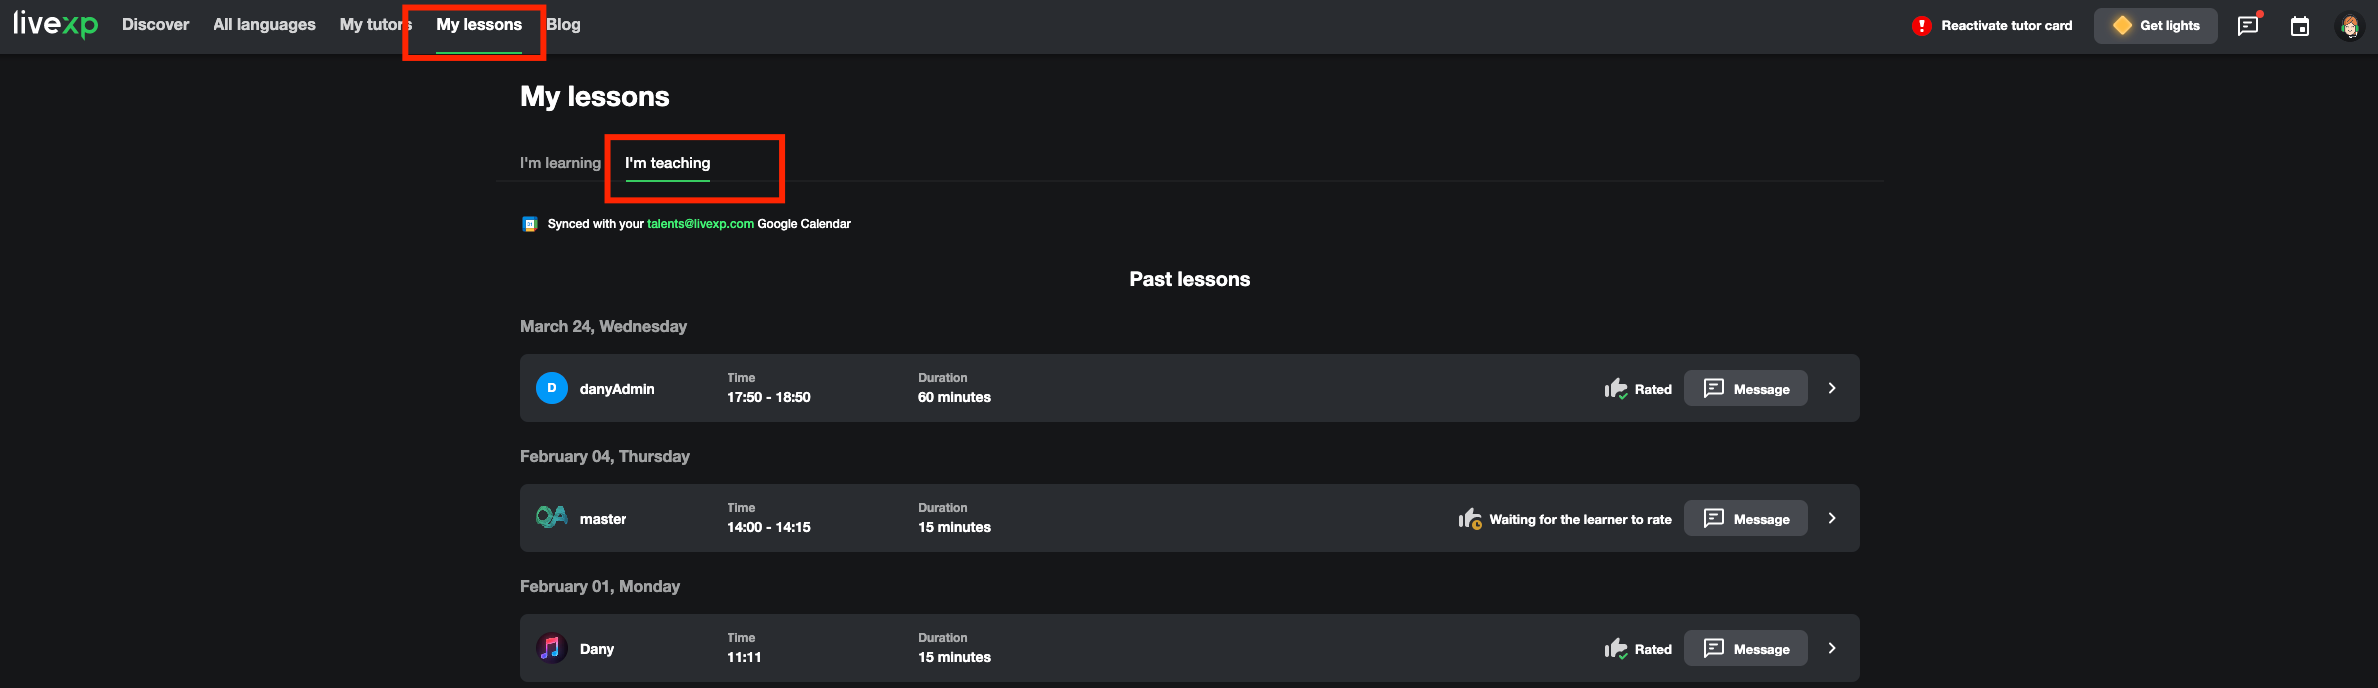Expand danyAdmin lesson details chevron
The height and width of the screenshot is (688, 2378).
[1832, 388]
